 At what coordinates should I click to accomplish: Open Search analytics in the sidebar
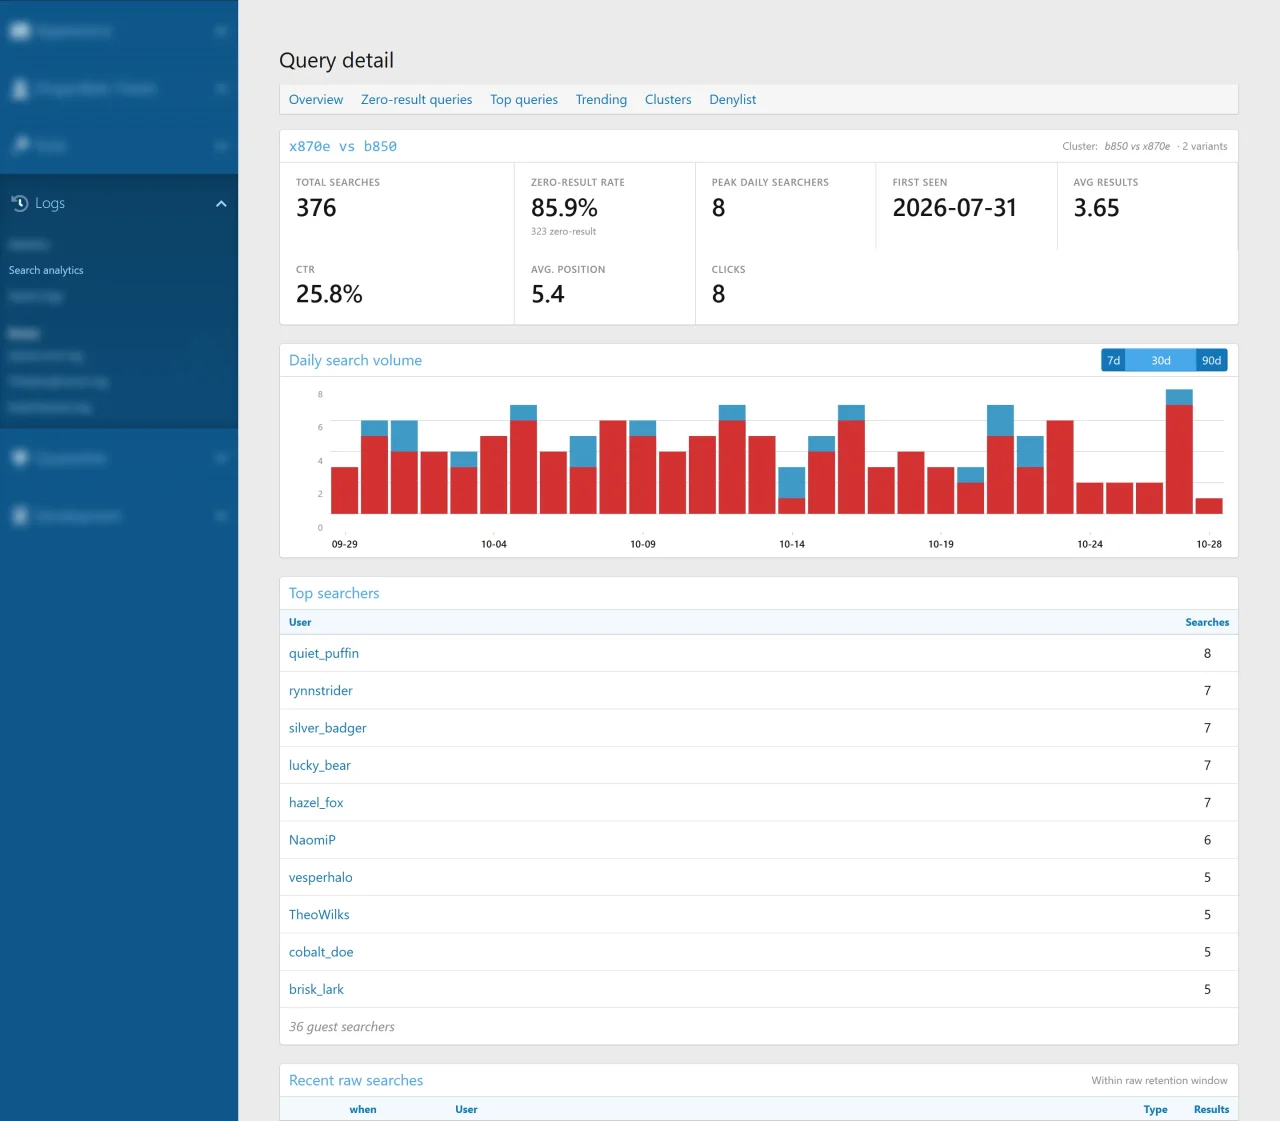pyautogui.click(x=46, y=270)
